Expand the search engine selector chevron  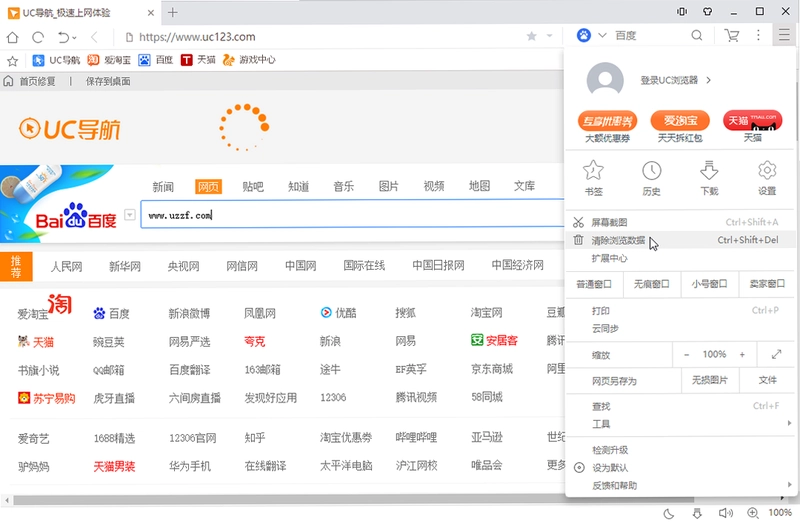[602, 35]
